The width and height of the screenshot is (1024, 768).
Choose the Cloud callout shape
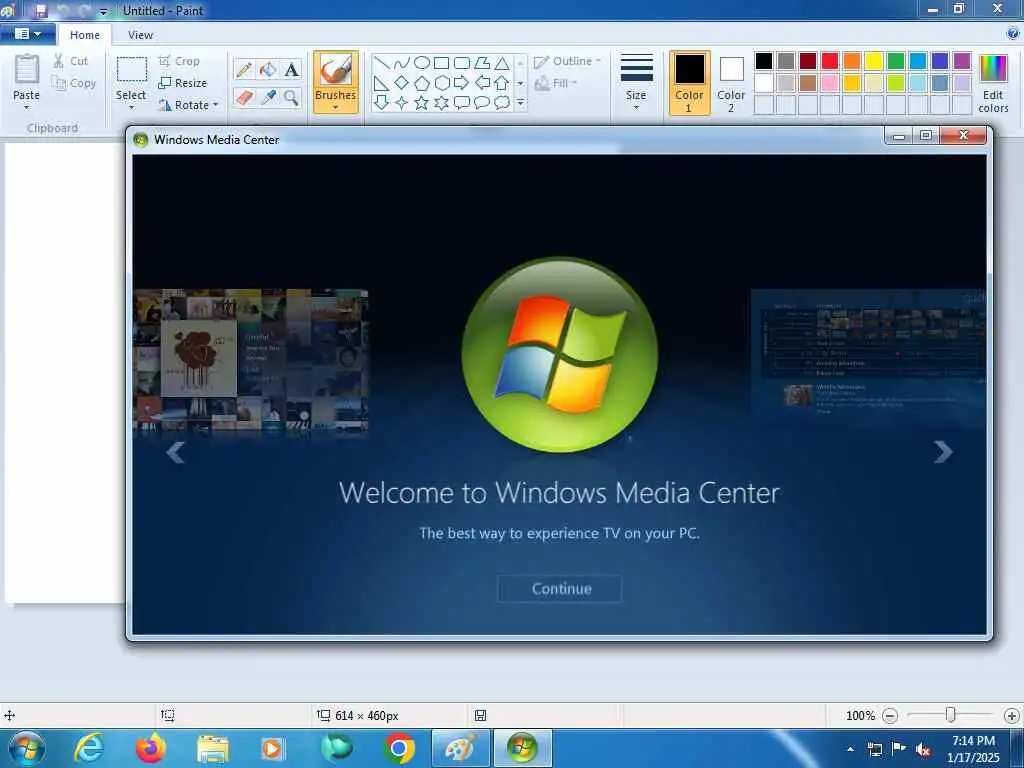pos(502,103)
